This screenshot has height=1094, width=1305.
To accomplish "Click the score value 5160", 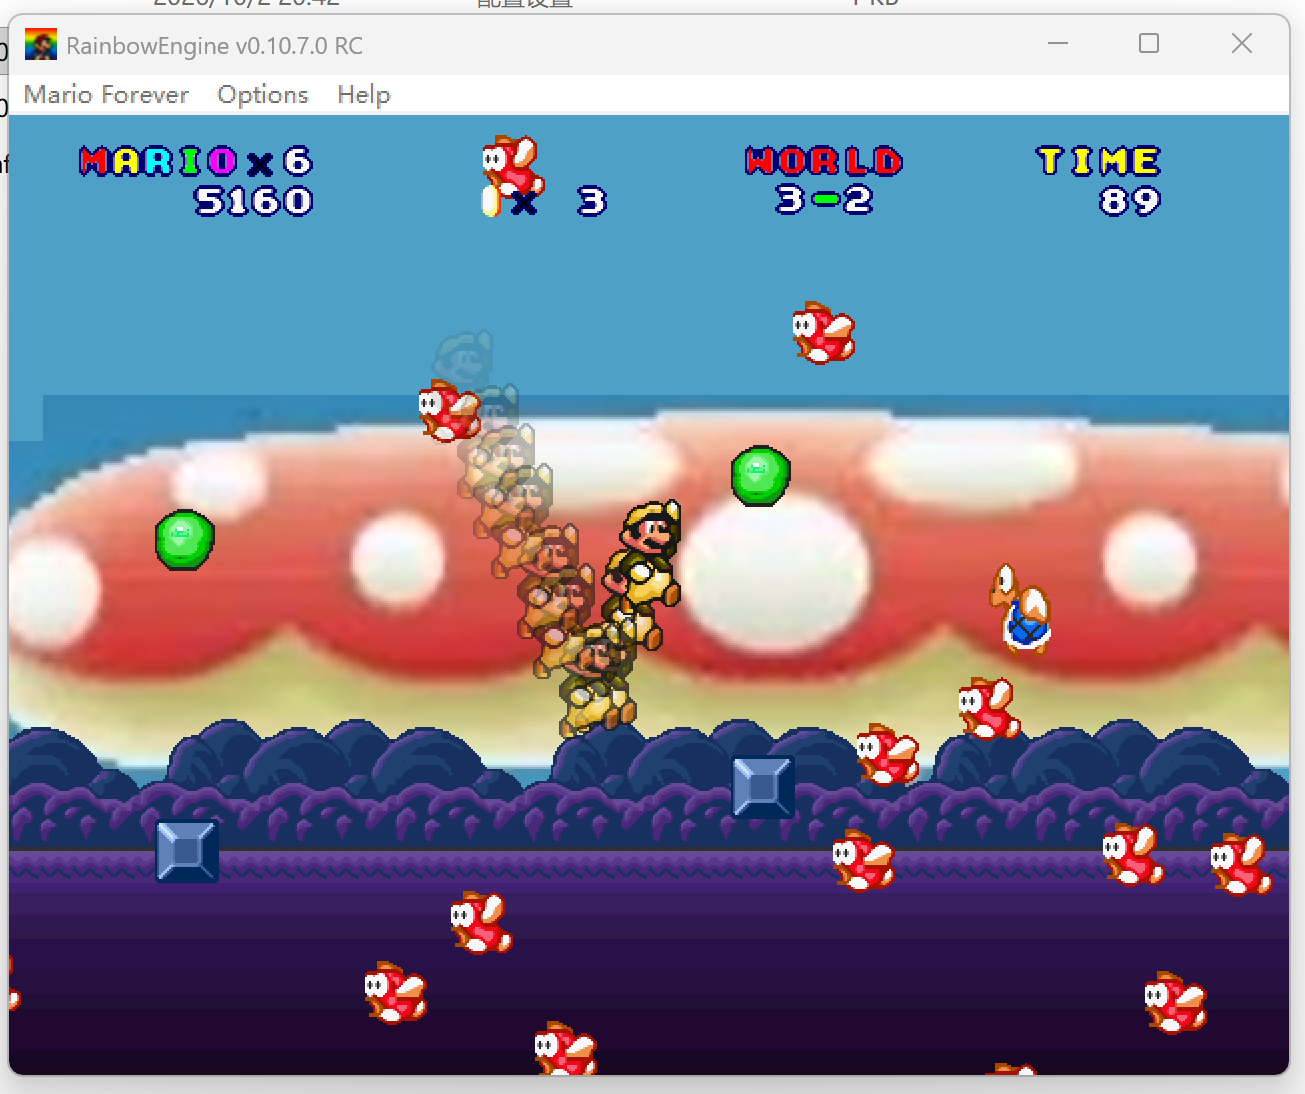I will [x=254, y=202].
